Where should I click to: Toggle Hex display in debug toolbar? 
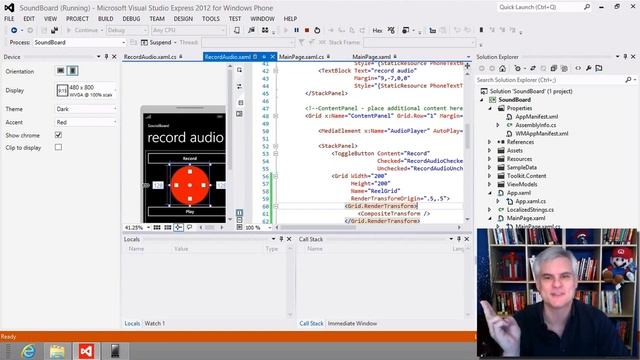point(377,30)
